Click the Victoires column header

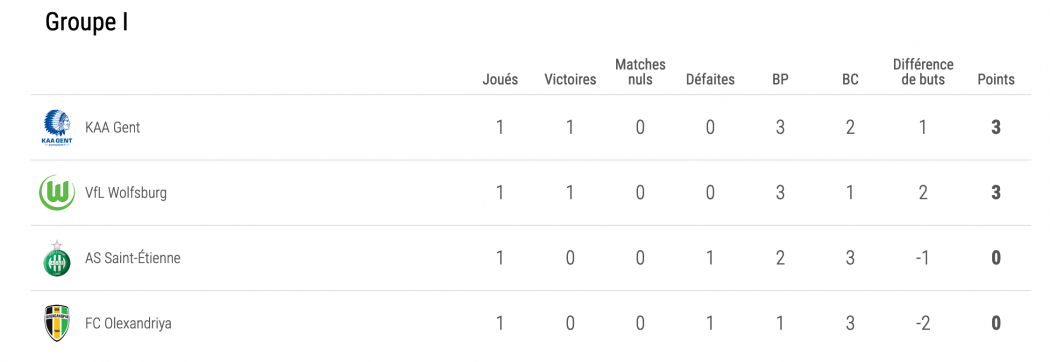coord(570,80)
